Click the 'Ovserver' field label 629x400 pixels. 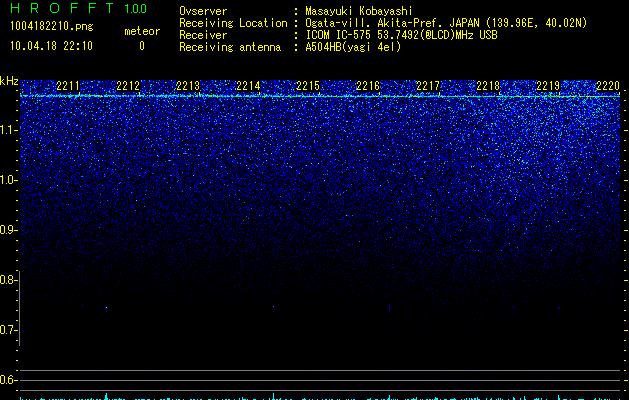[x=203, y=11]
